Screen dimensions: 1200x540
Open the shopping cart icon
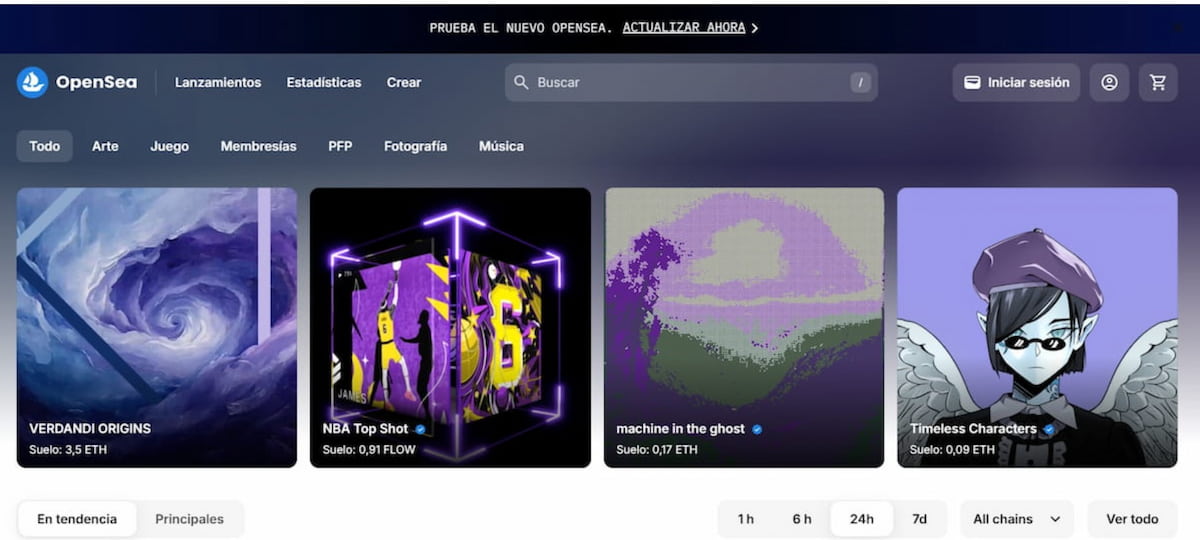click(1158, 83)
